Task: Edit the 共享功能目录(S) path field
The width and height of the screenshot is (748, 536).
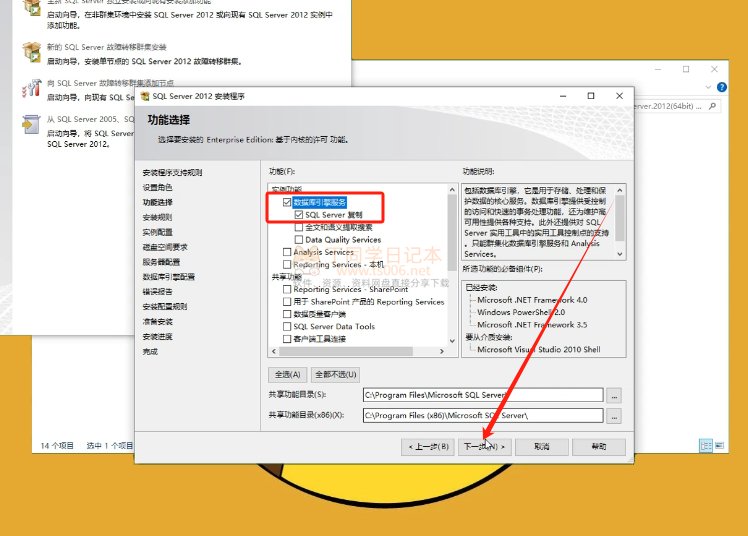Action: pyautogui.click(x=483, y=395)
